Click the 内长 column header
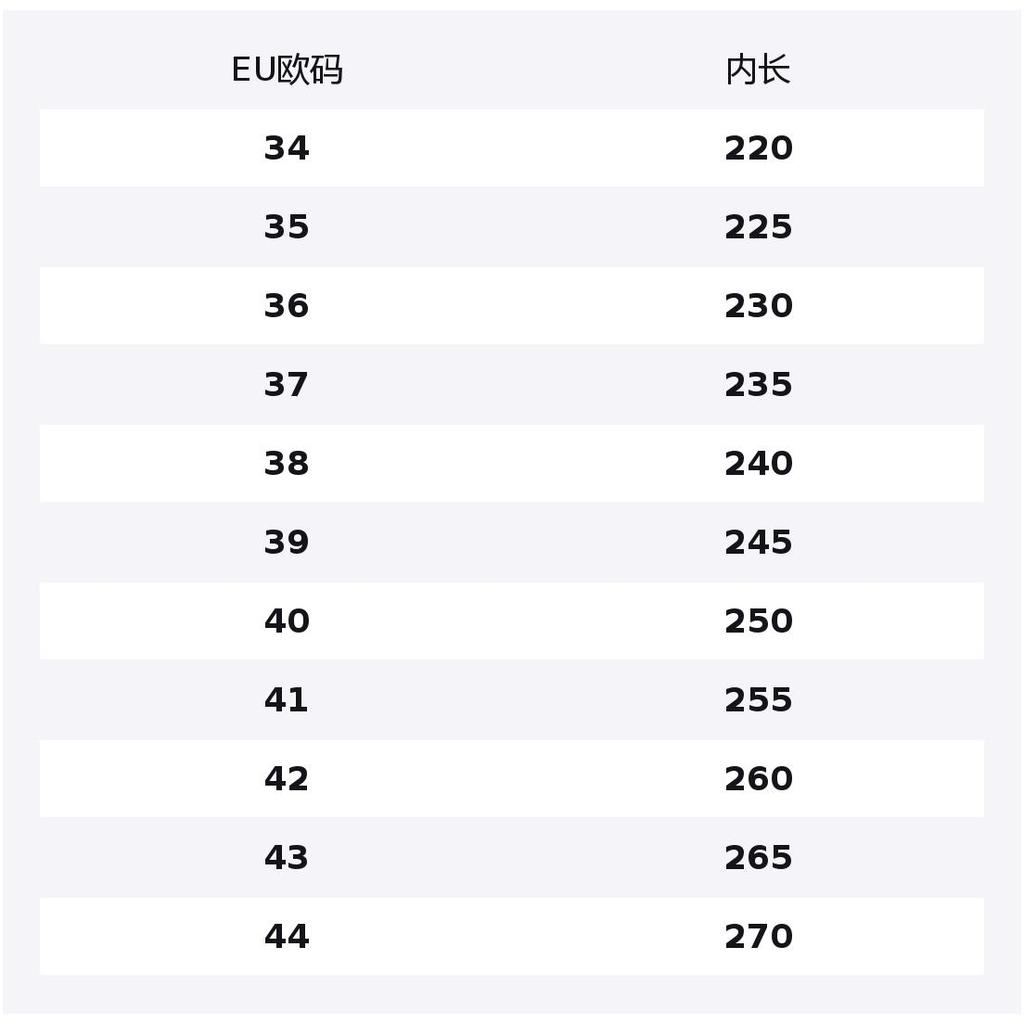 pos(758,70)
